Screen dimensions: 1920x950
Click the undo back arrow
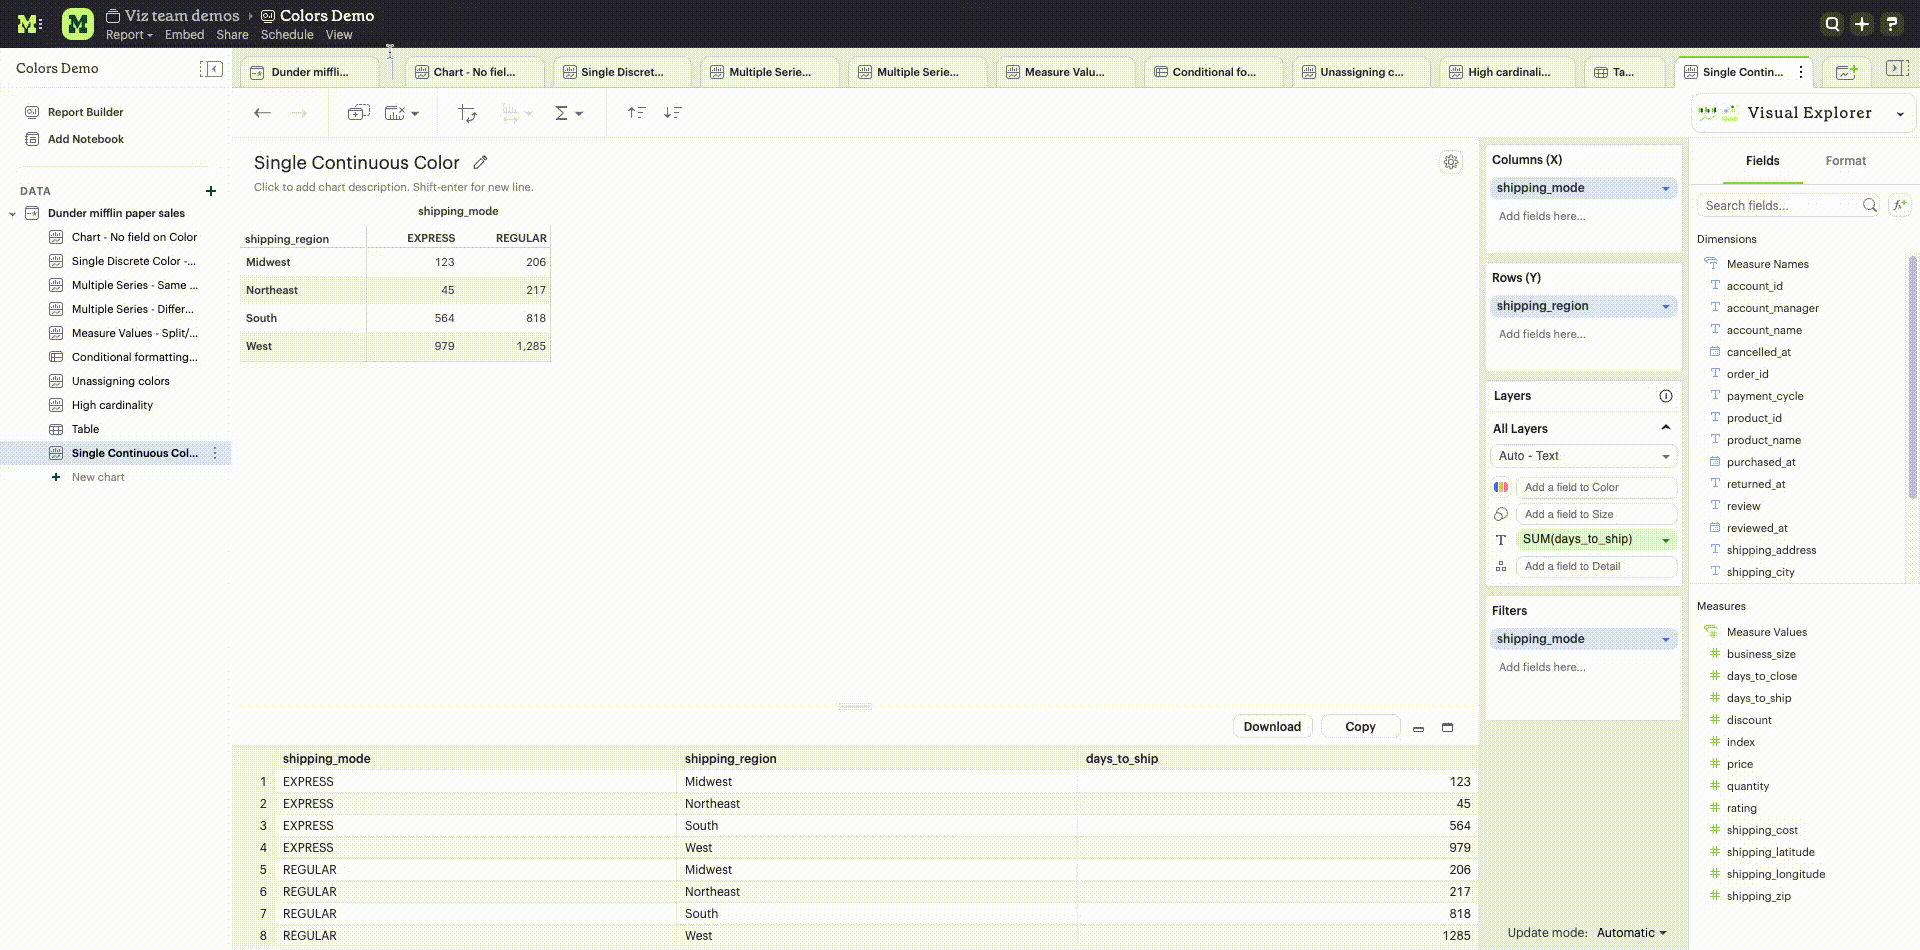[262, 113]
